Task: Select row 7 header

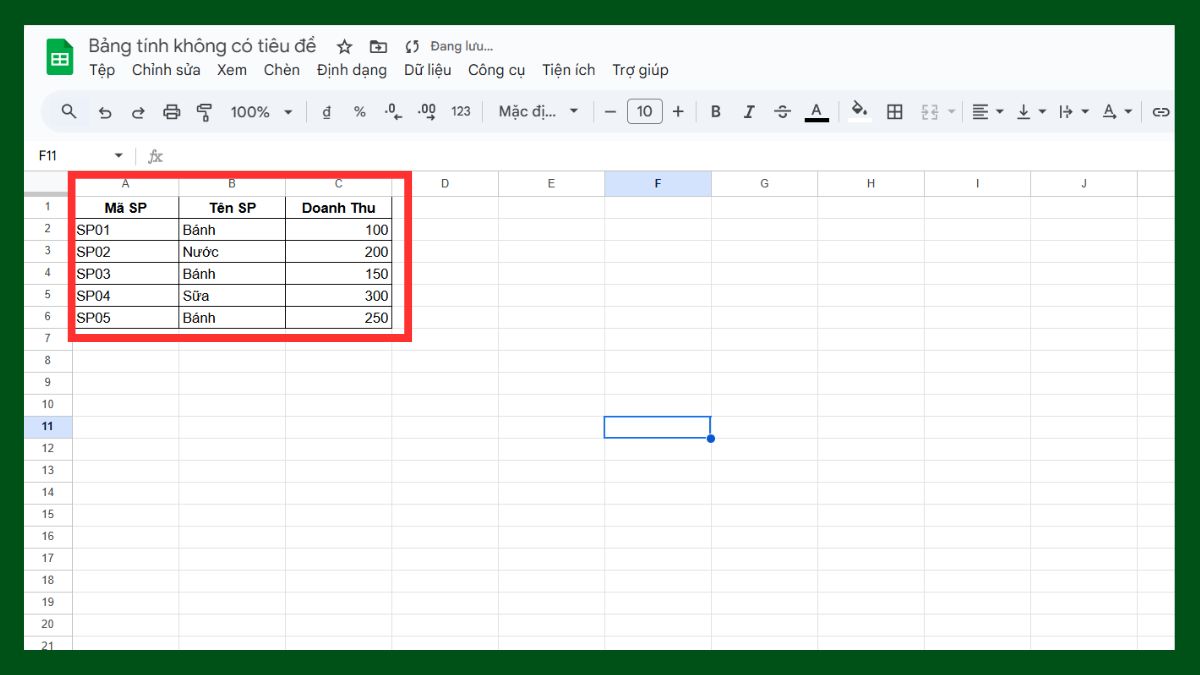Action: [x=48, y=339]
